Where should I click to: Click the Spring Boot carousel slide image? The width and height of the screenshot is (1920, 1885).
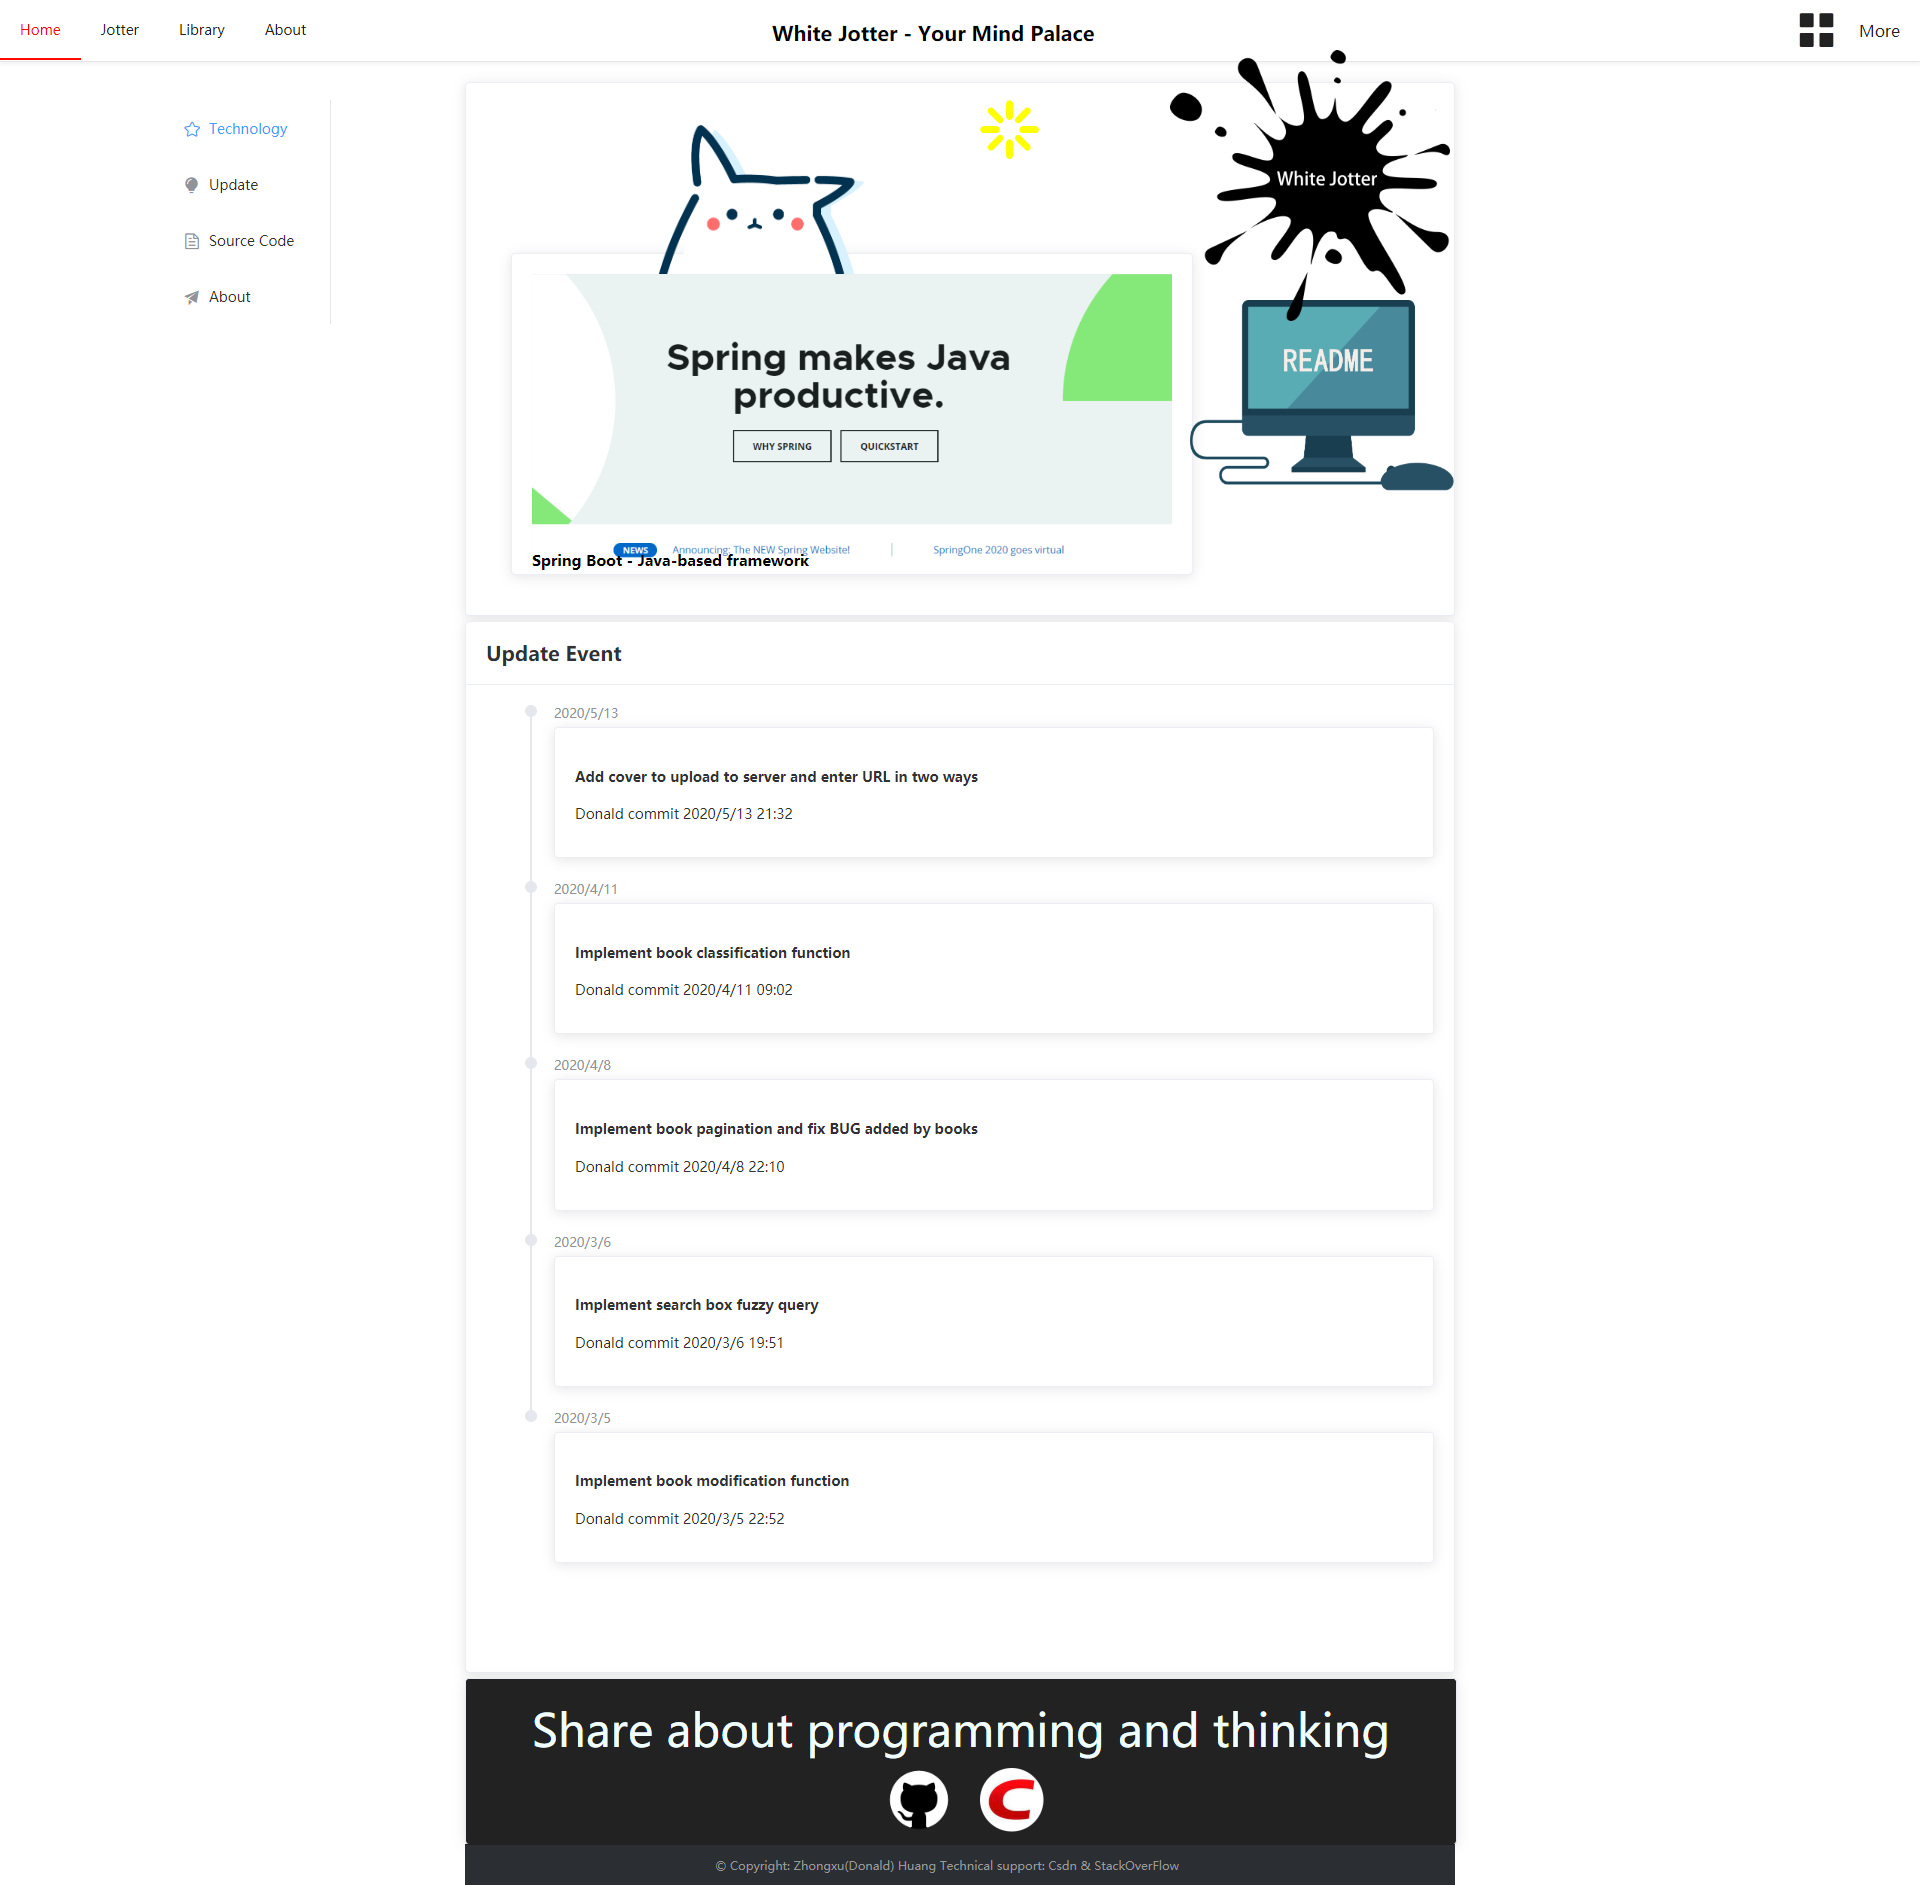pyautogui.click(x=851, y=400)
